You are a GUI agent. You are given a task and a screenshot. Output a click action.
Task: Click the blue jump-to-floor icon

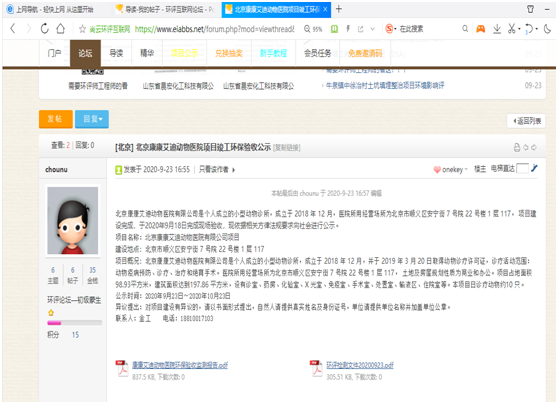click(534, 168)
